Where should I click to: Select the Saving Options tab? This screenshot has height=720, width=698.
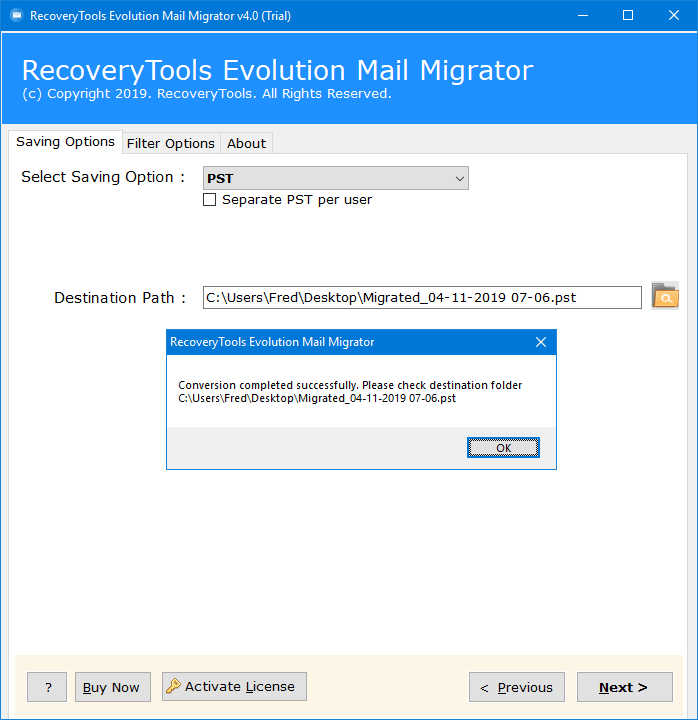65,141
